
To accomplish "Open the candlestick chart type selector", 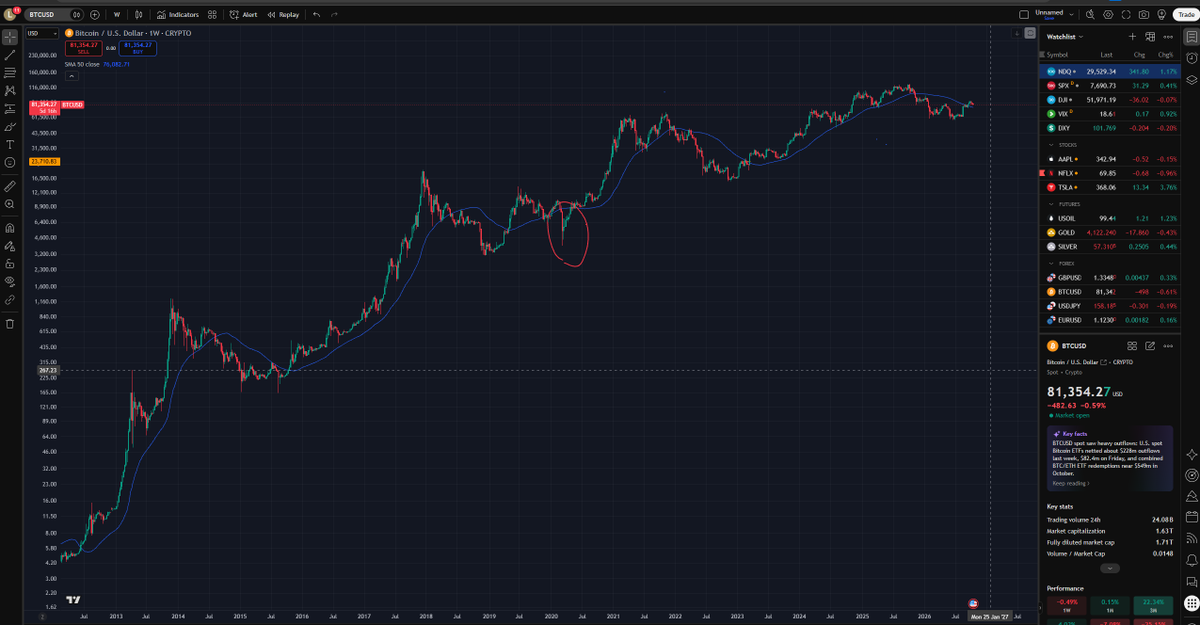I will [x=137, y=15].
